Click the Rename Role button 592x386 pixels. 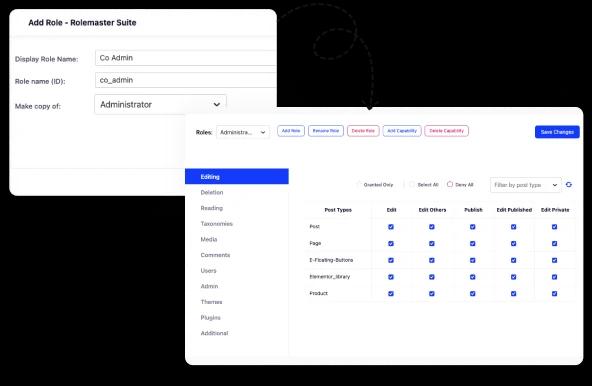point(326,131)
